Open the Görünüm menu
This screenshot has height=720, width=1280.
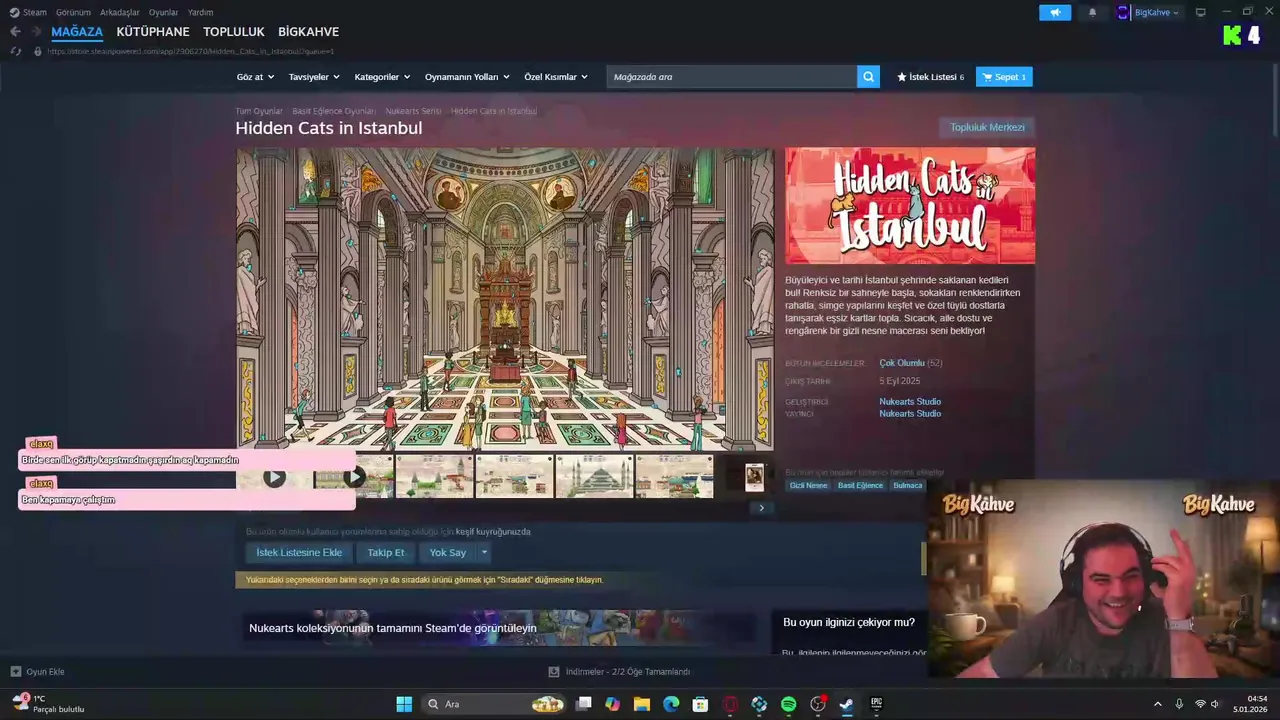pyautogui.click(x=73, y=12)
